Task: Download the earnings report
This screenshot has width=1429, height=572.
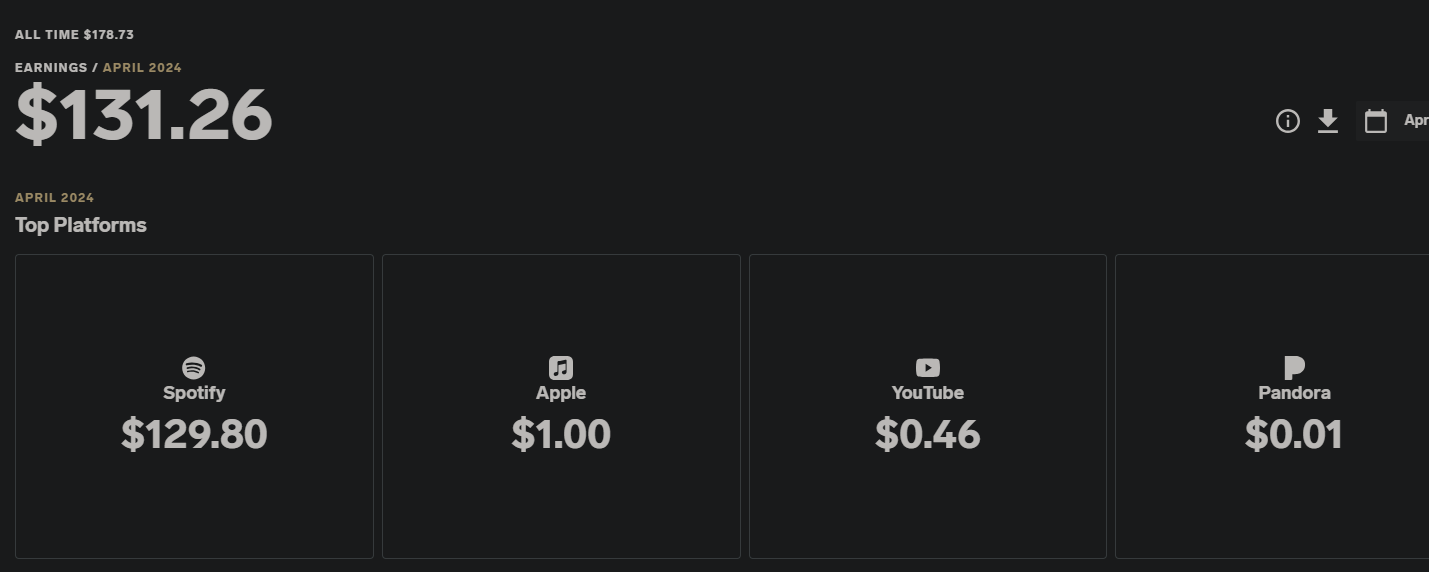Action: (1327, 121)
